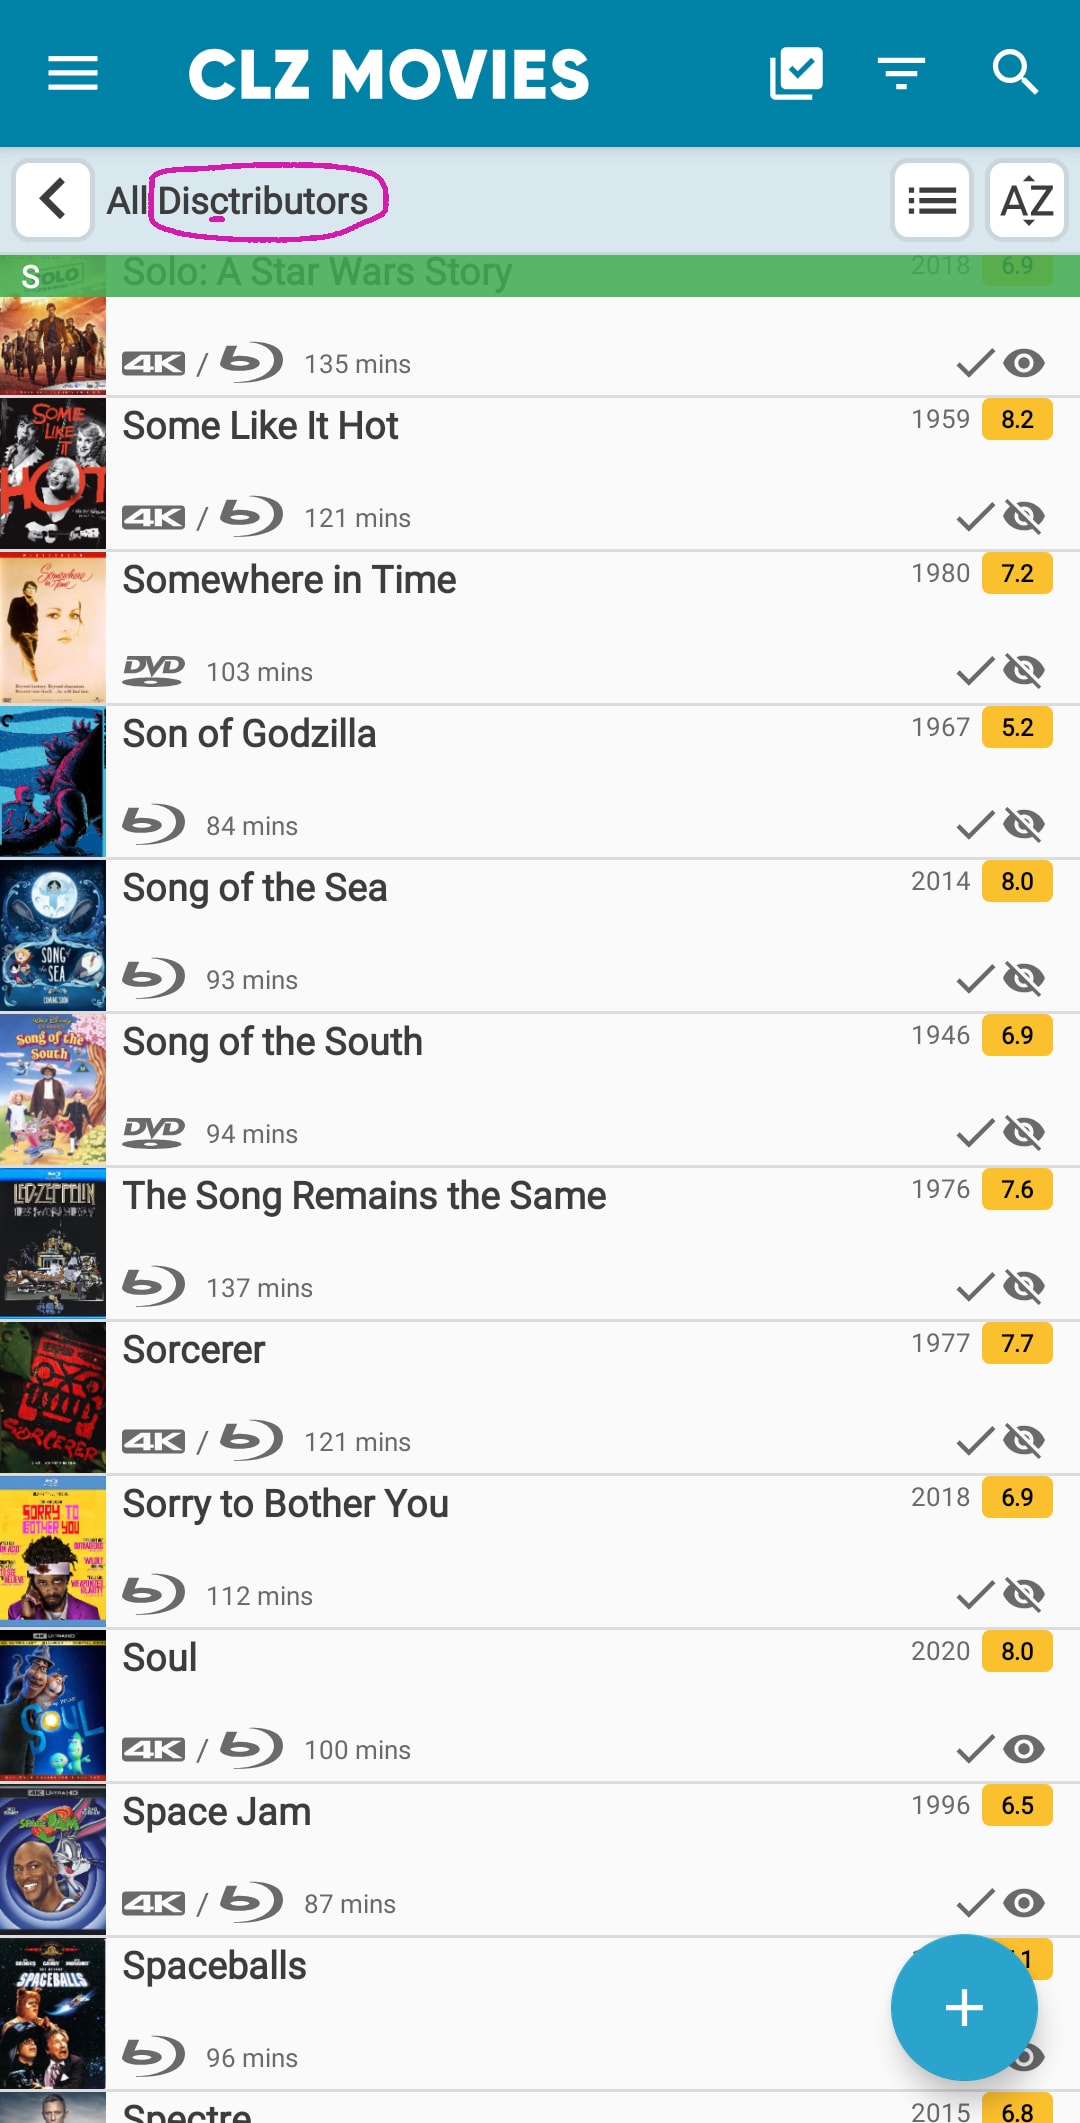Image resolution: width=1080 pixels, height=2123 pixels.
Task: Tap the search magnifier icon
Action: [x=1015, y=73]
